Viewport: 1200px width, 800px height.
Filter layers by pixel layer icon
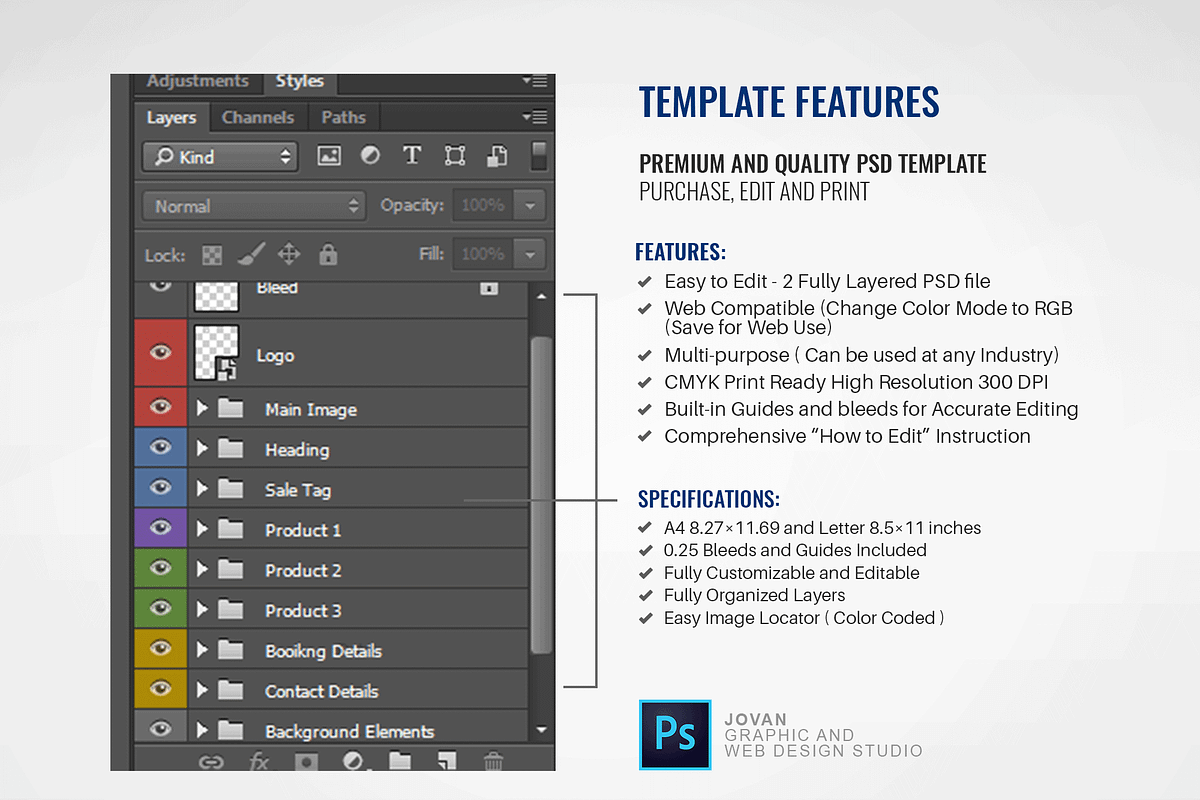click(x=329, y=156)
